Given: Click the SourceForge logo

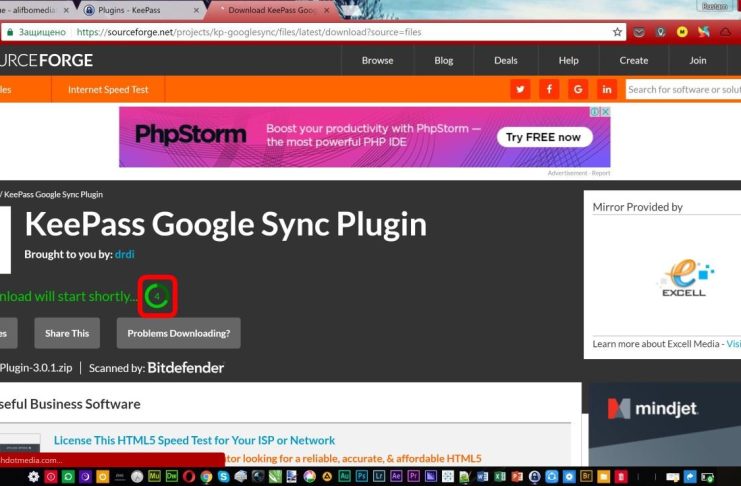Looking at the screenshot, I should point(46,61).
